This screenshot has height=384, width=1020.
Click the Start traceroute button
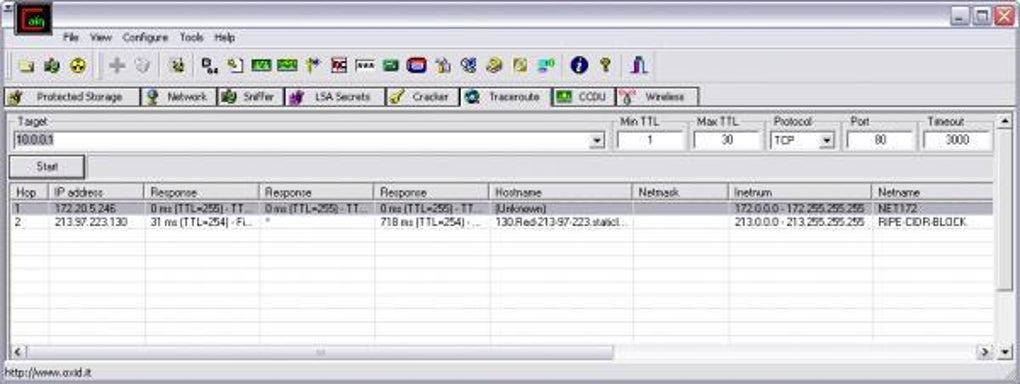(47, 167)
